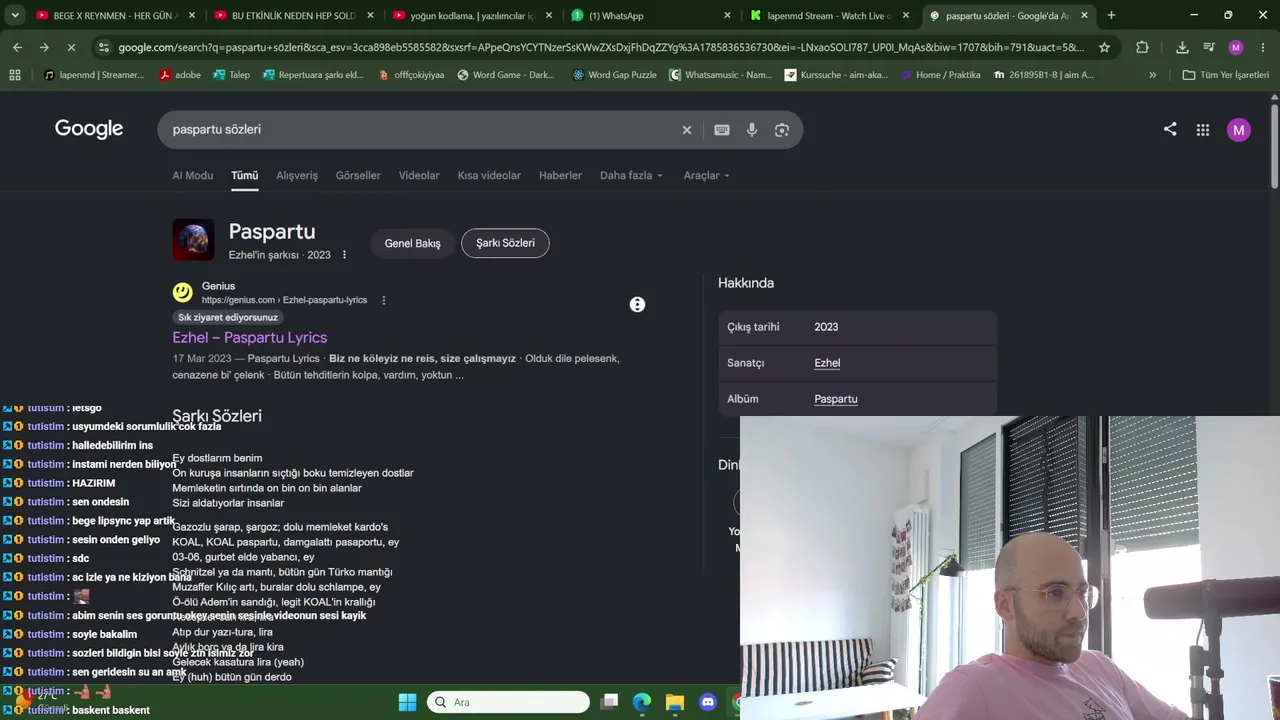Open the Word Gap Puzzle bookmark

pyautogui.click(x=614, y=75)
